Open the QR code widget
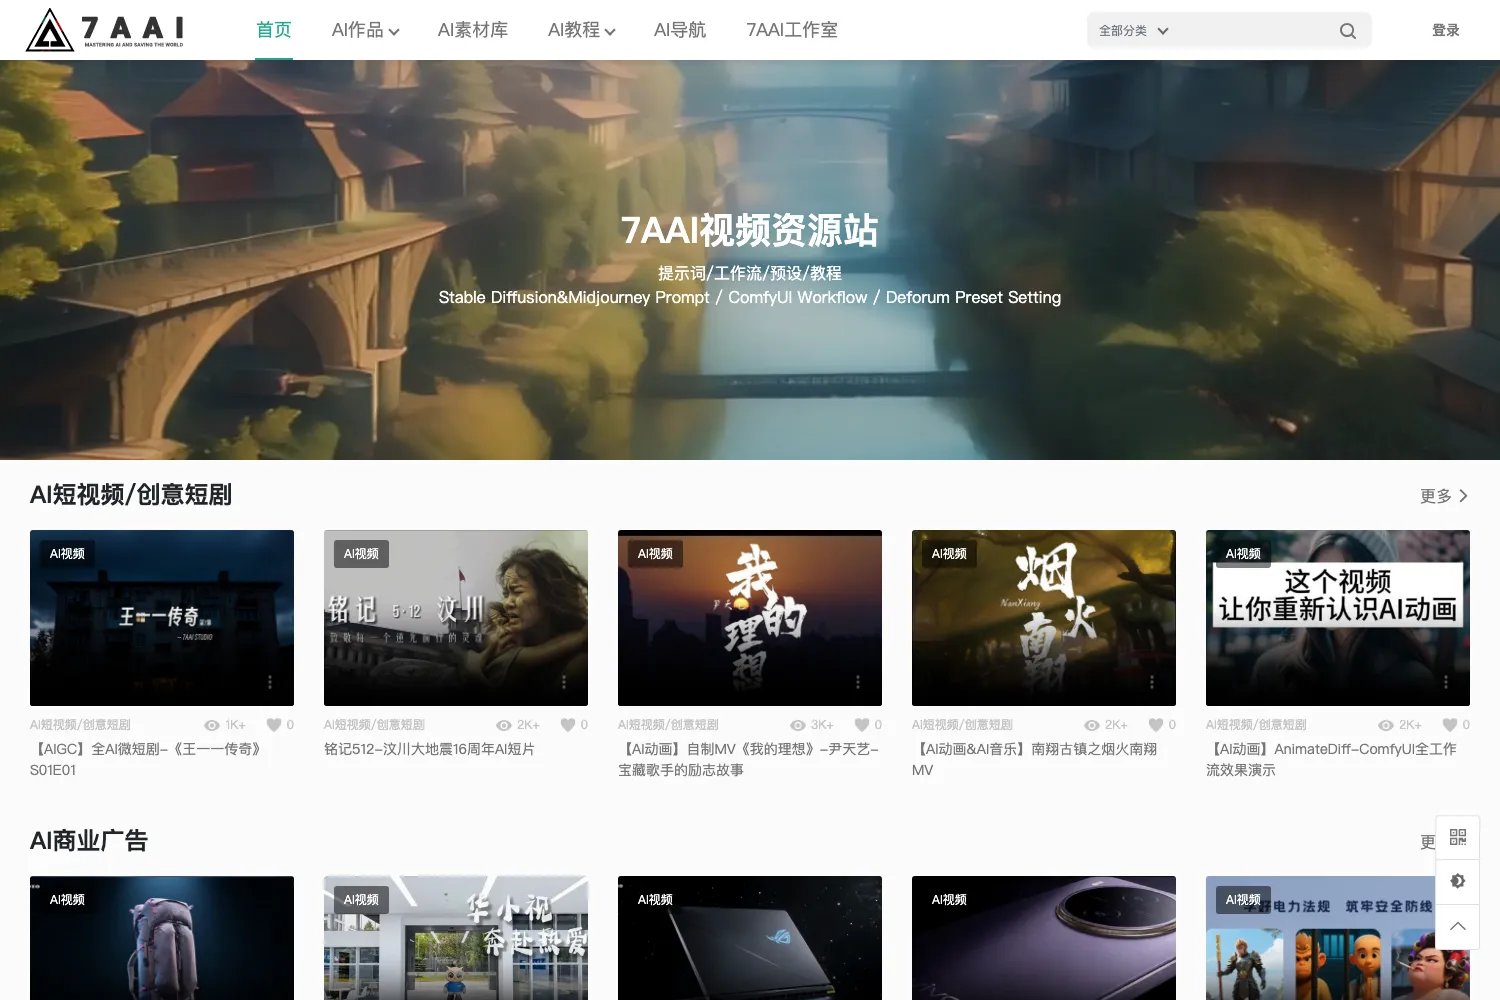Image resolution: width=1500 pixels, height=1000 pixels. click(x=1458, y=837)
